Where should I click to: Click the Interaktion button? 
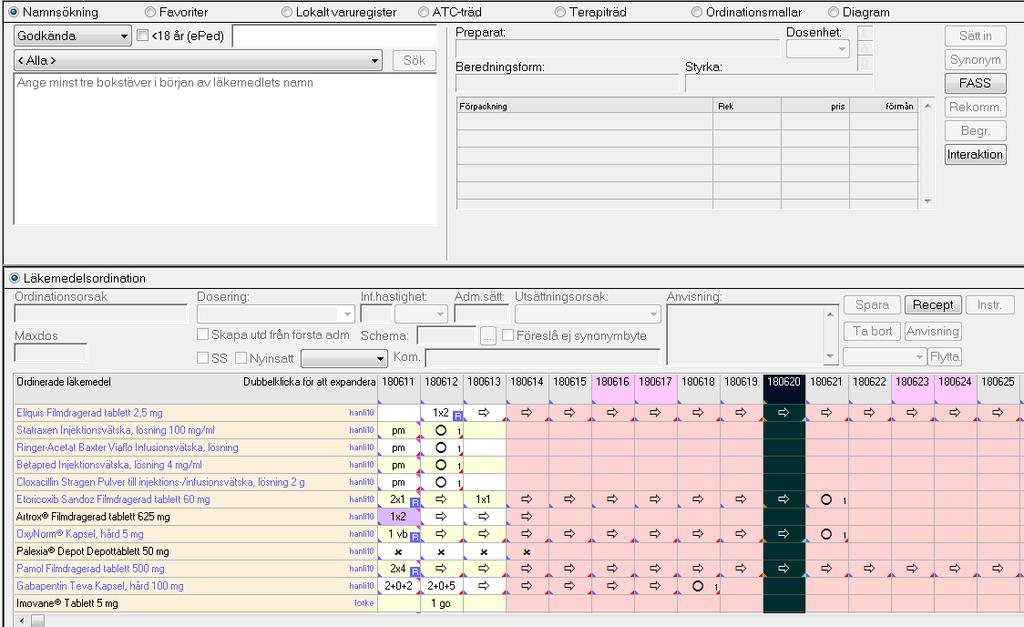975,154
